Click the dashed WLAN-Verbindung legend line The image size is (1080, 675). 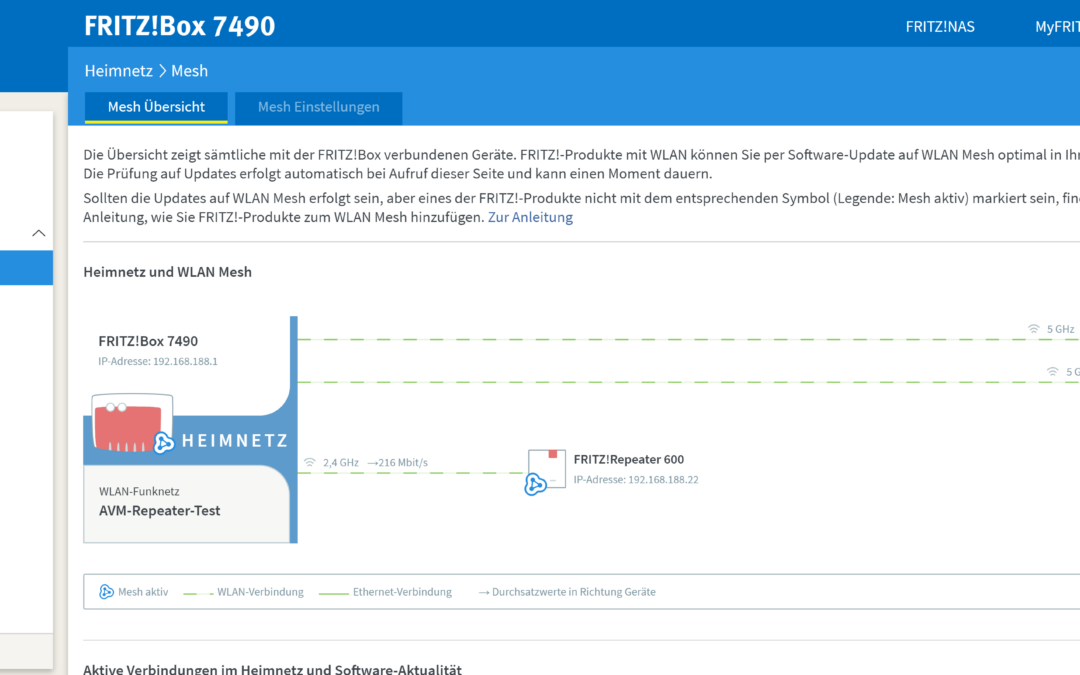(198, 593)
